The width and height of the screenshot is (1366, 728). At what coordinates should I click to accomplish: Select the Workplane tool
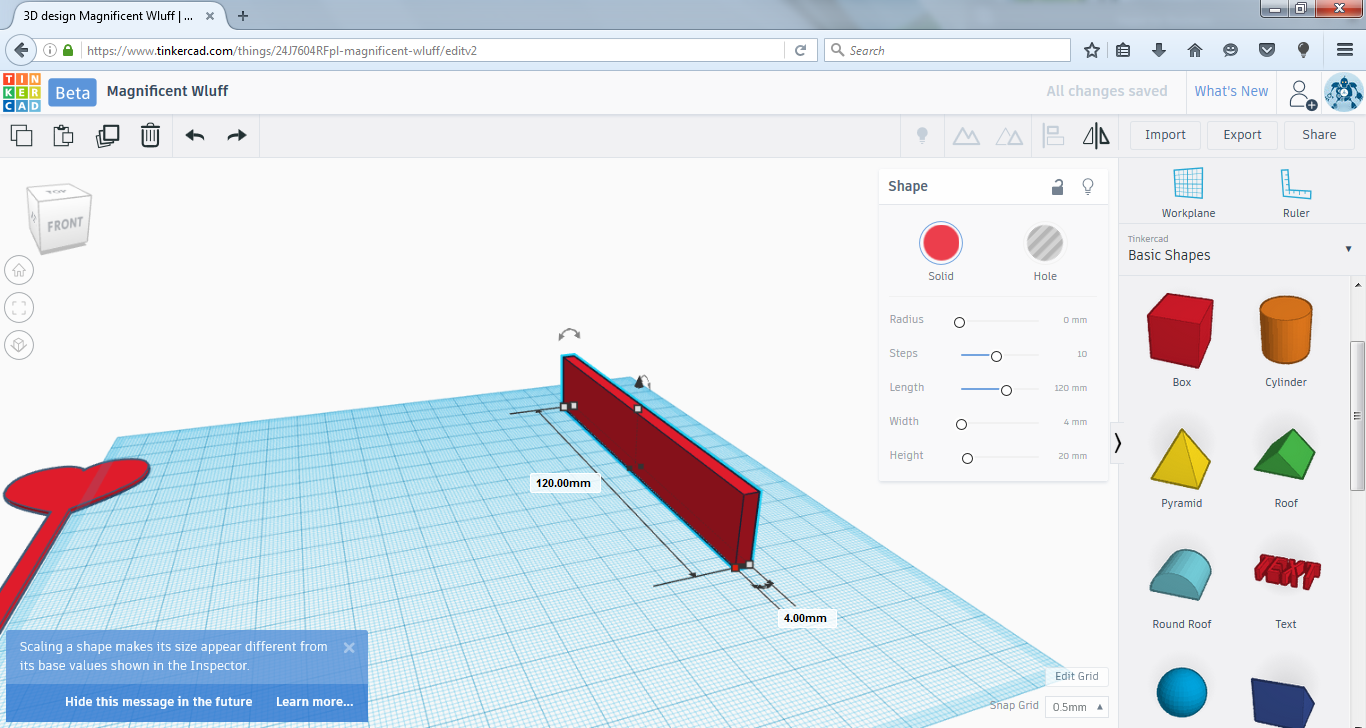[1188, 193]
